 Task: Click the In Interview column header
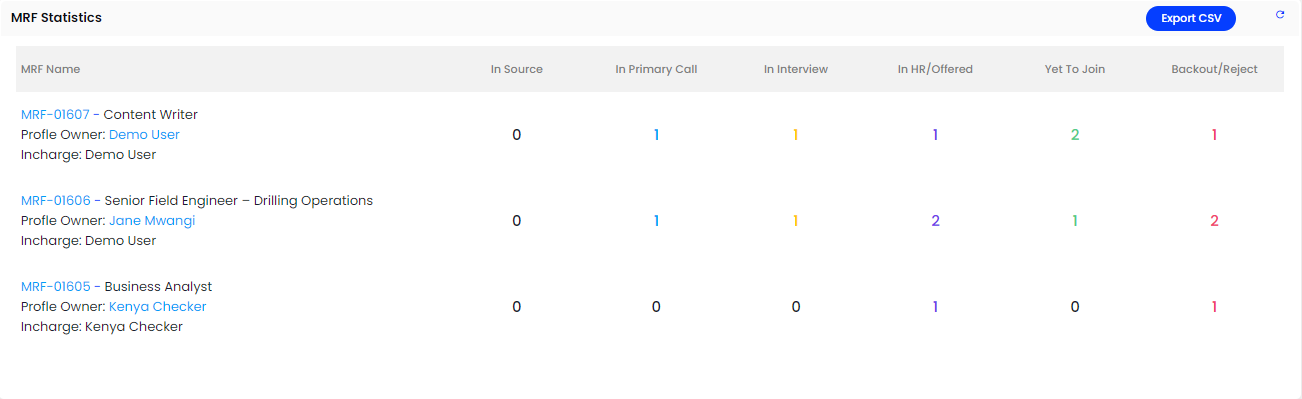click(x=796, y=70)
